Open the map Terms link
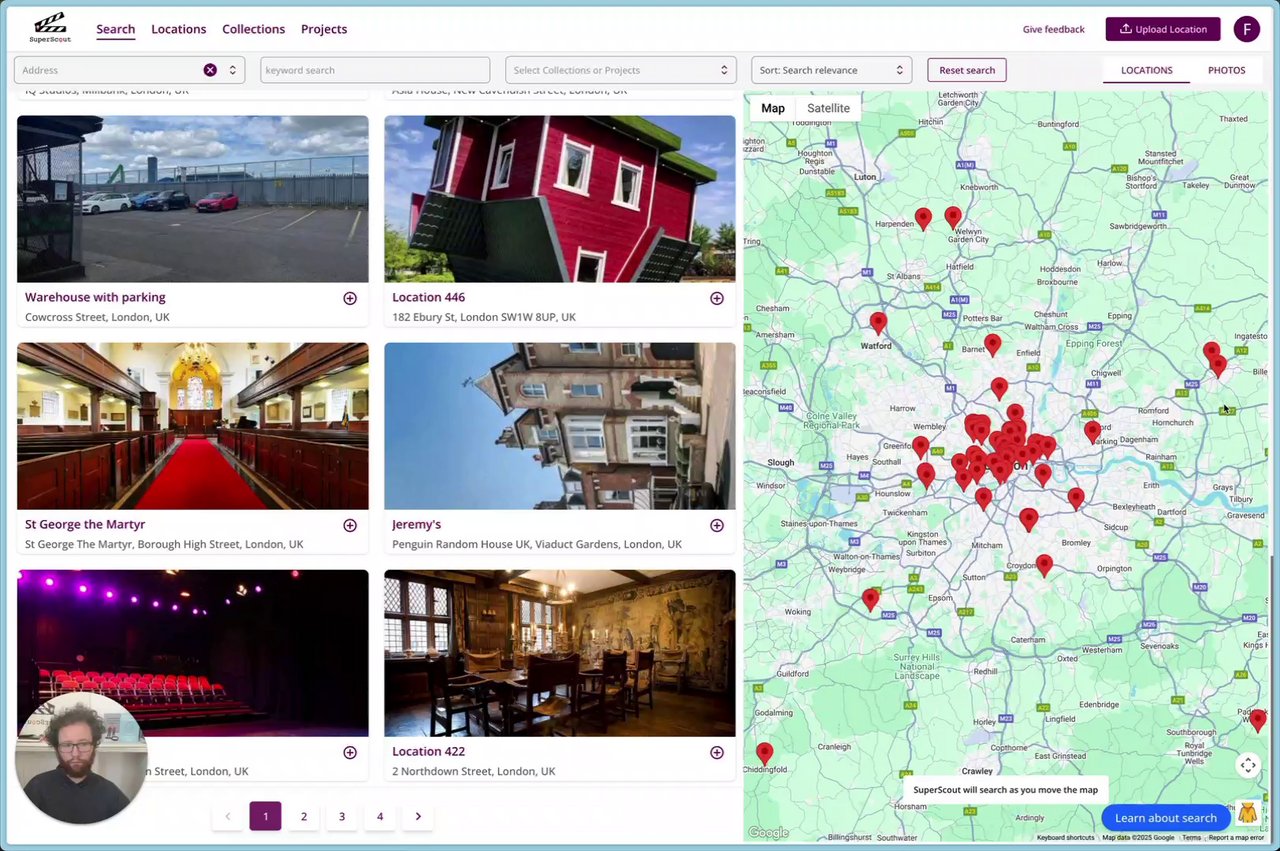This screenshot has width=1280, height=851. tap(1191, 838)
